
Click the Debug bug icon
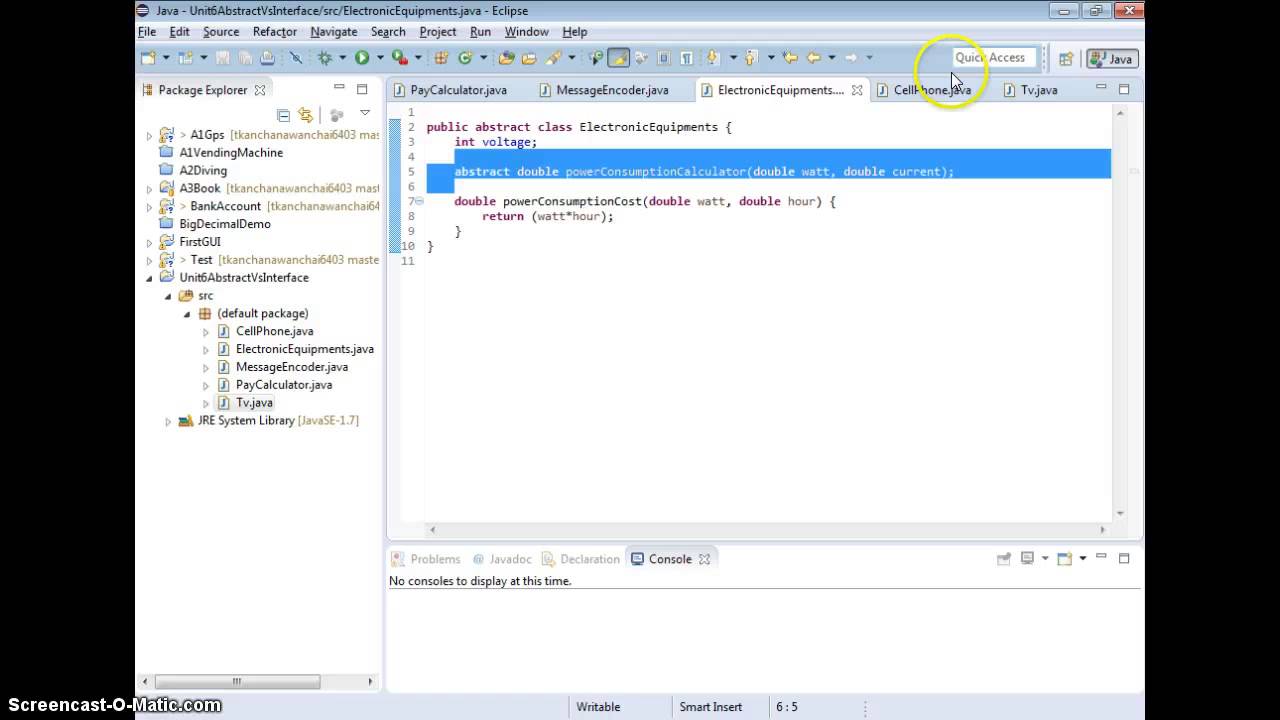tap(325, 58)
